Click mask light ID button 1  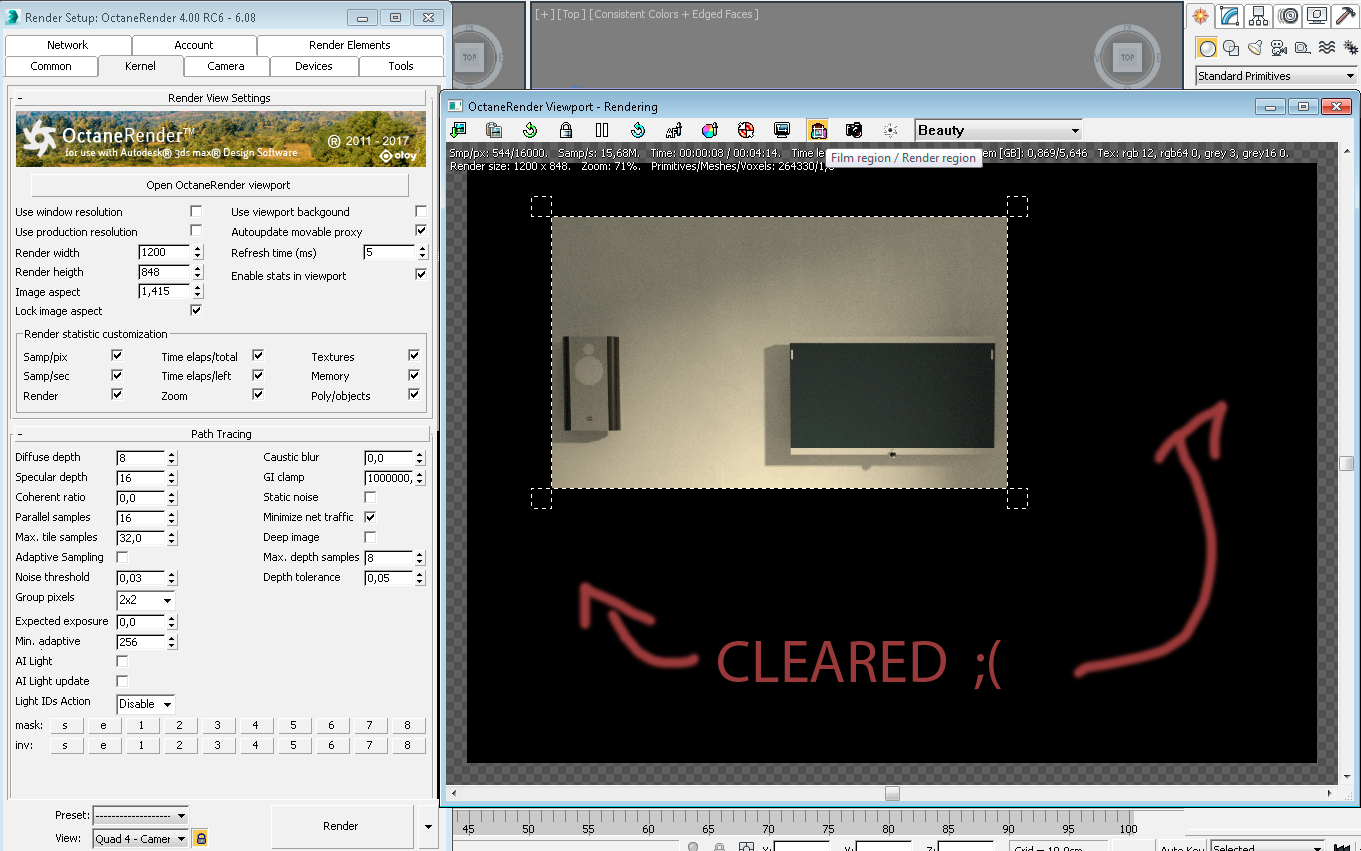pyautogui.click(x=142, y=725)
